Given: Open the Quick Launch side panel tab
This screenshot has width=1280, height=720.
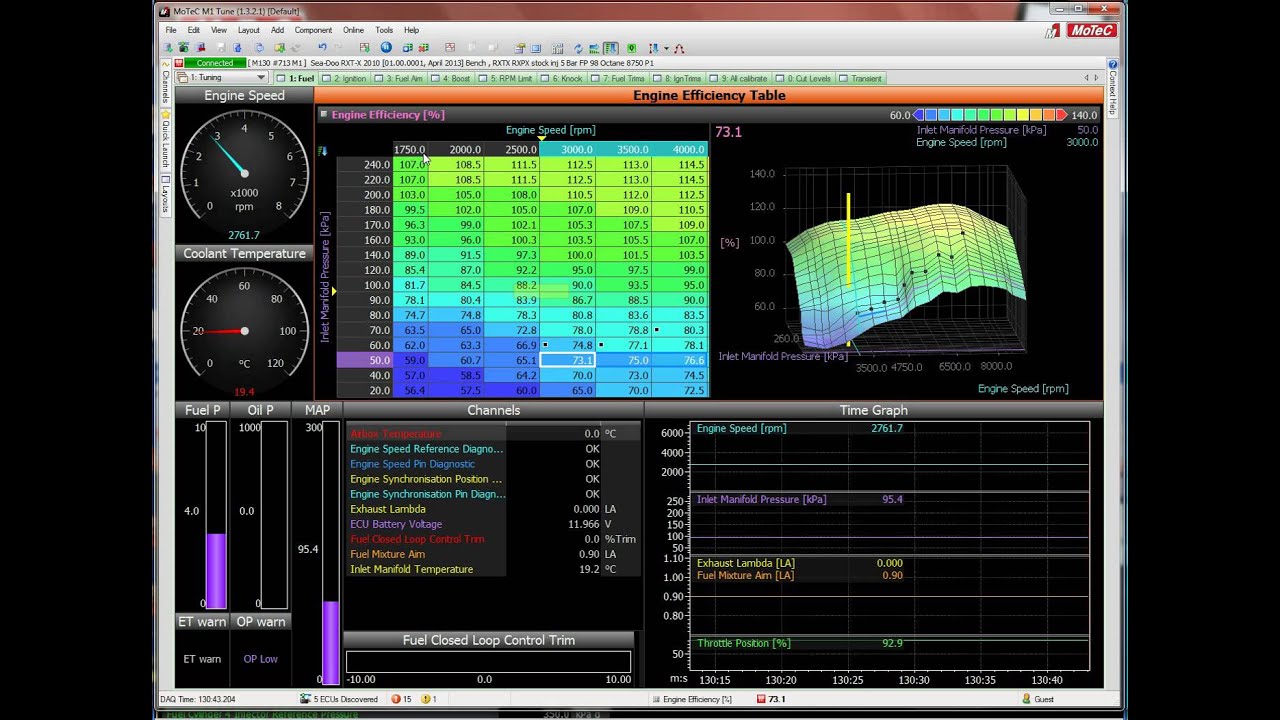Looking at the screenshot, I should [166, 139].
